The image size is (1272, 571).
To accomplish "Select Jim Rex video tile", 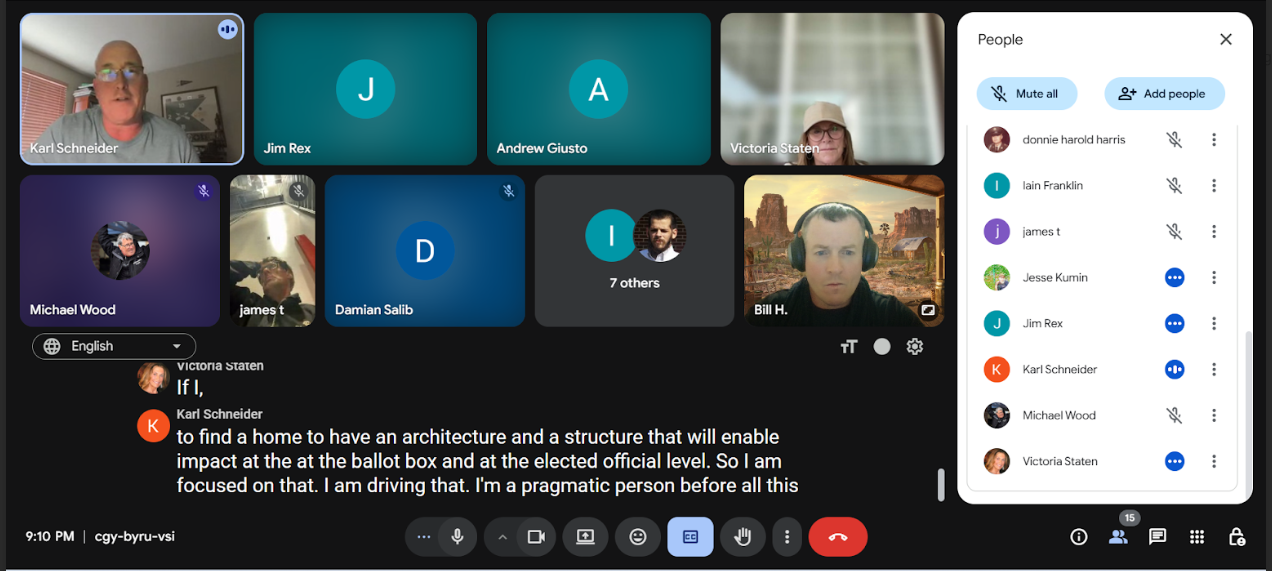I will pyautogui.click(x=365, y=89).
